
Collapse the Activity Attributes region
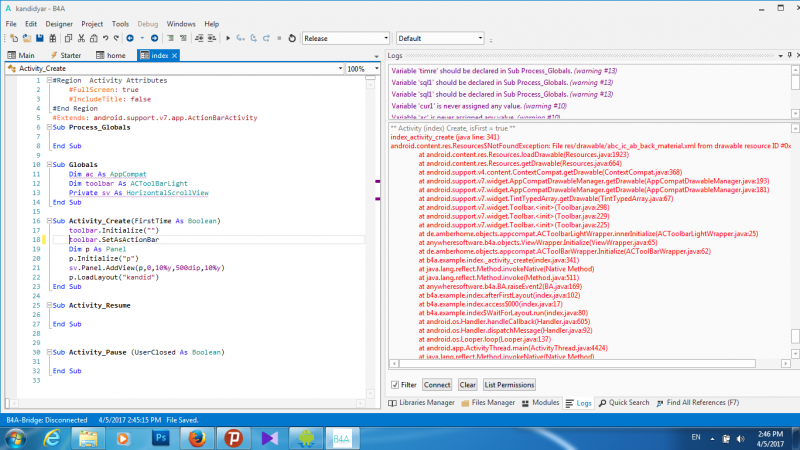(x=48, y=80)
